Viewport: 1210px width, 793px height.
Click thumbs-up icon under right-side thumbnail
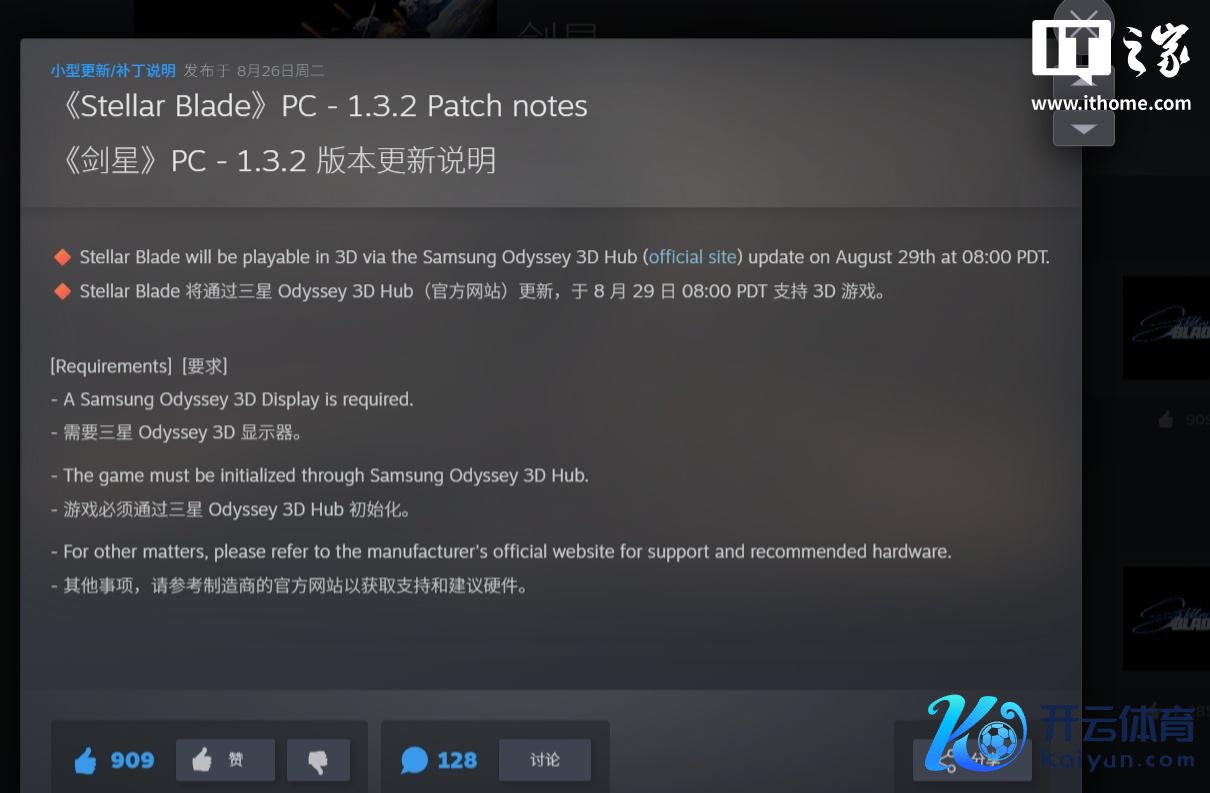1165,420
